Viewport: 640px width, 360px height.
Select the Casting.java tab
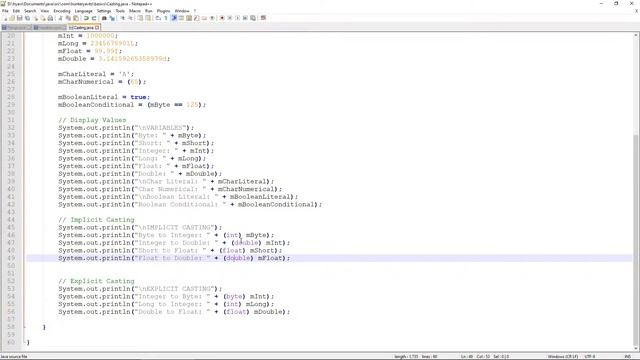84,28
